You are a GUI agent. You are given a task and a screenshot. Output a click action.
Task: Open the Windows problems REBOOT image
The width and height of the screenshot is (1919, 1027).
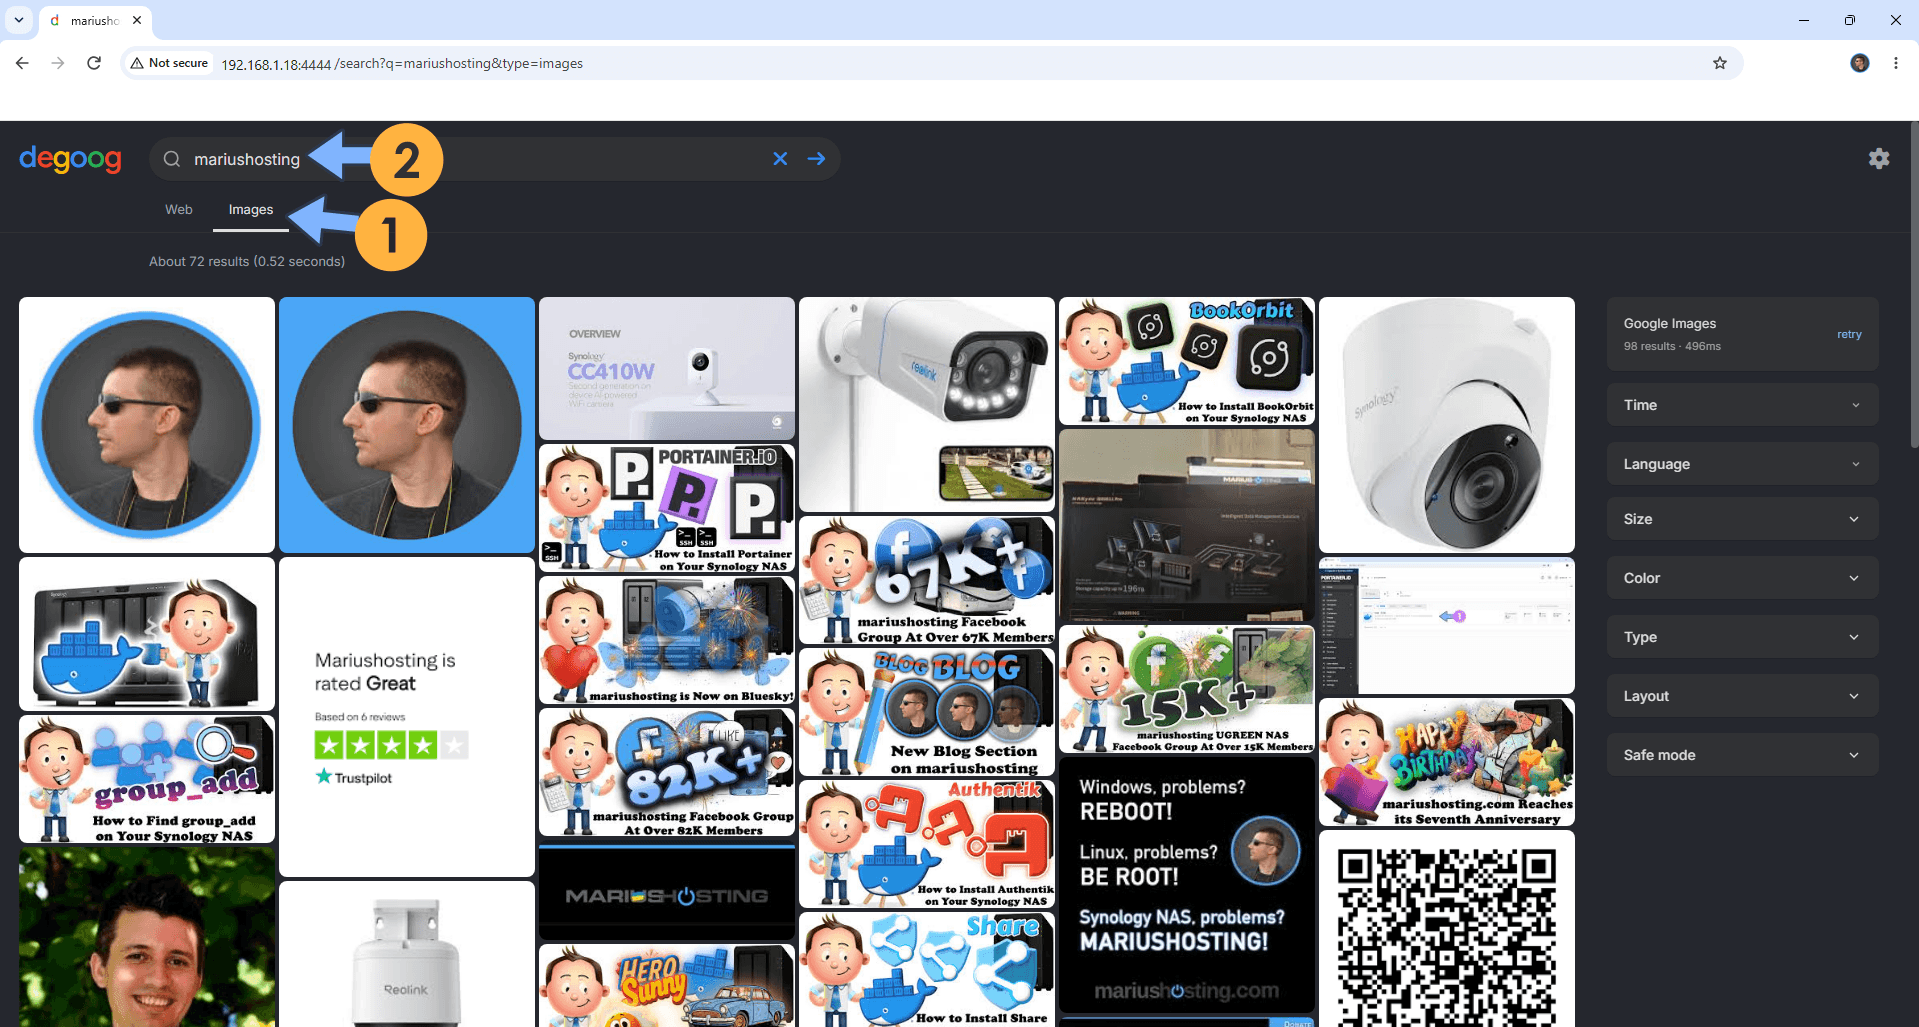[x=1187, y=885]
